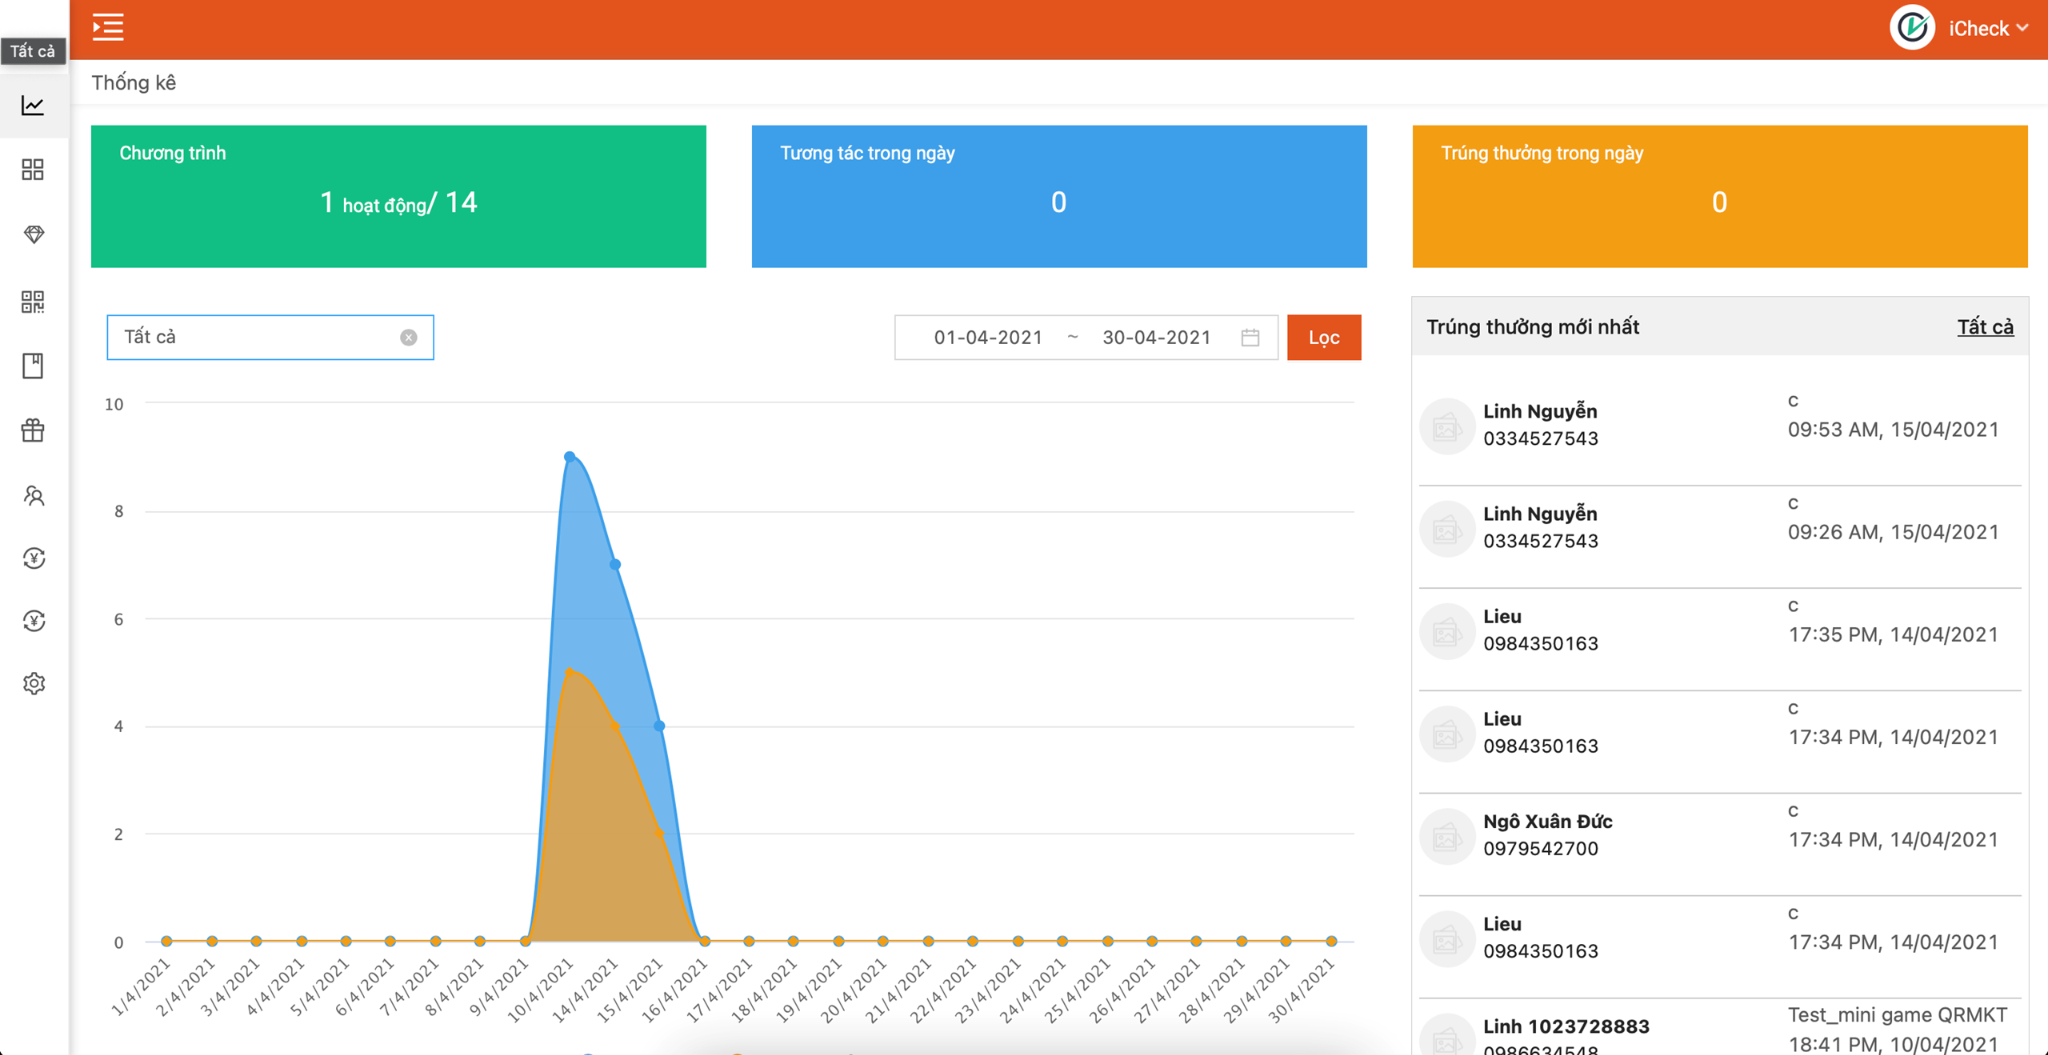This screenshot has height=1055, width=2048.
Task: Open the four-squares grid sidebar icon
Action: [x=33, y=169]
